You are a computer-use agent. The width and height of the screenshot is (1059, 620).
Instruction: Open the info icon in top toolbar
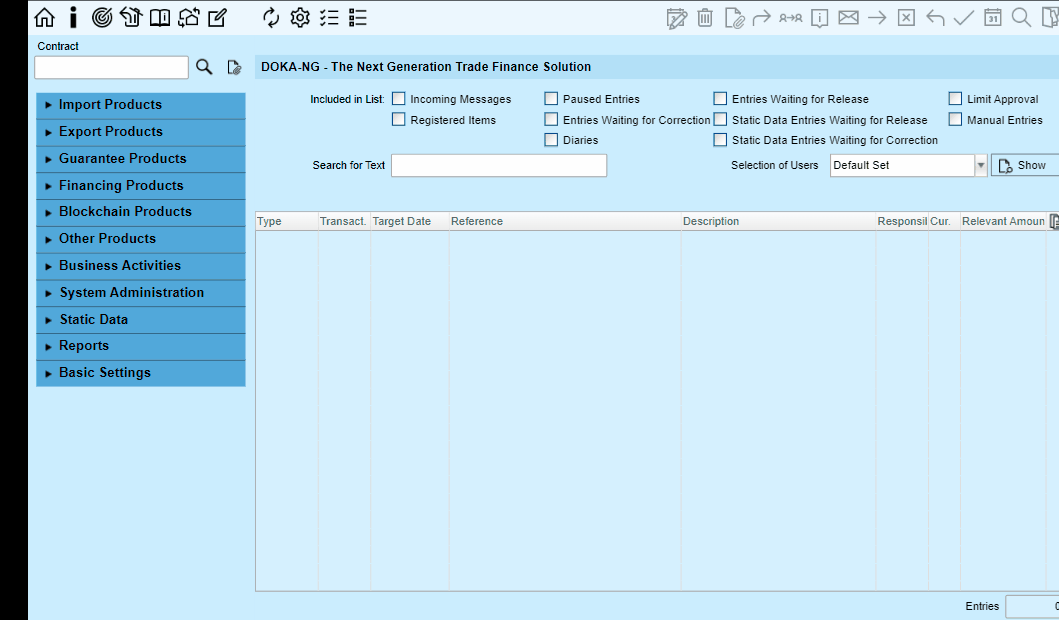pyautogui.click(x=73, y=17)
